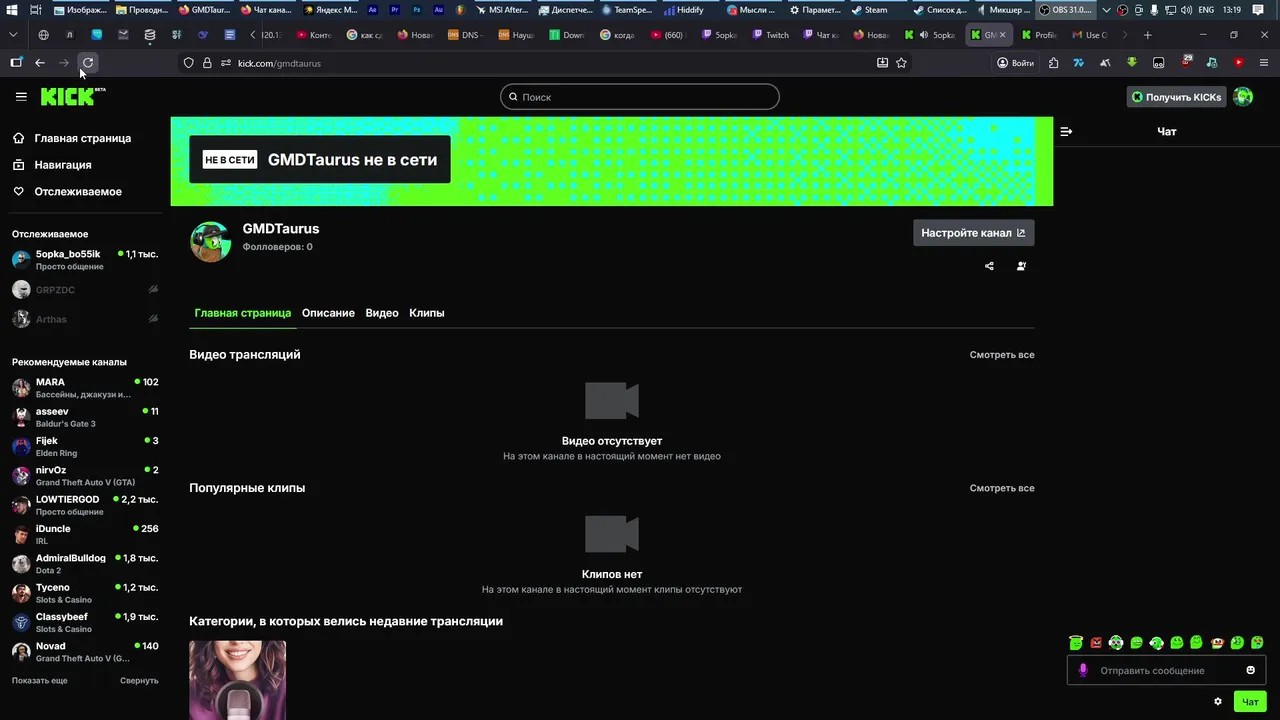This screenshot has width=1280, height=720.
Task: Switch to the Описание tab
Action: point(328,313)
